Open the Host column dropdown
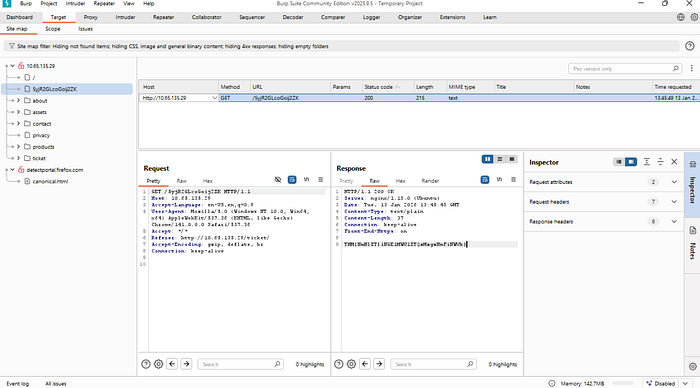This screenshot has width=700, height=388. (x=214, y=98)
